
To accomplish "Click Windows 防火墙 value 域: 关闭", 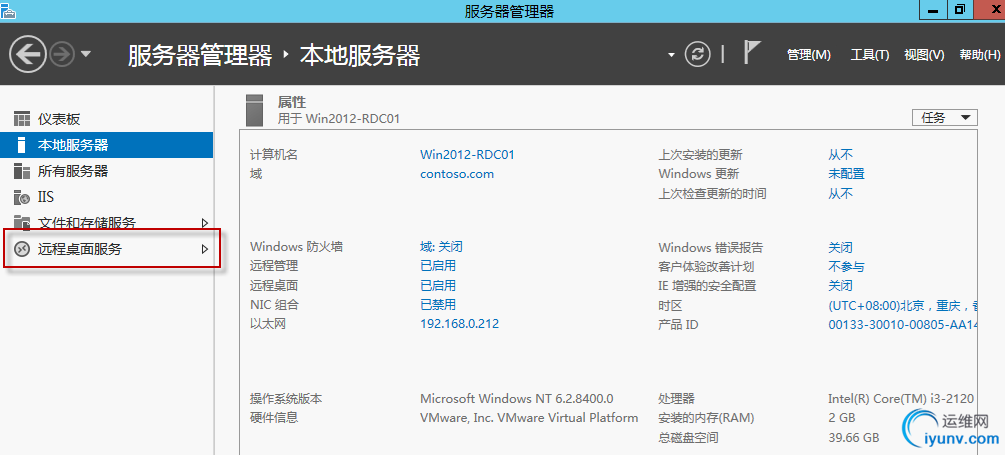I will tap(441, 247).
